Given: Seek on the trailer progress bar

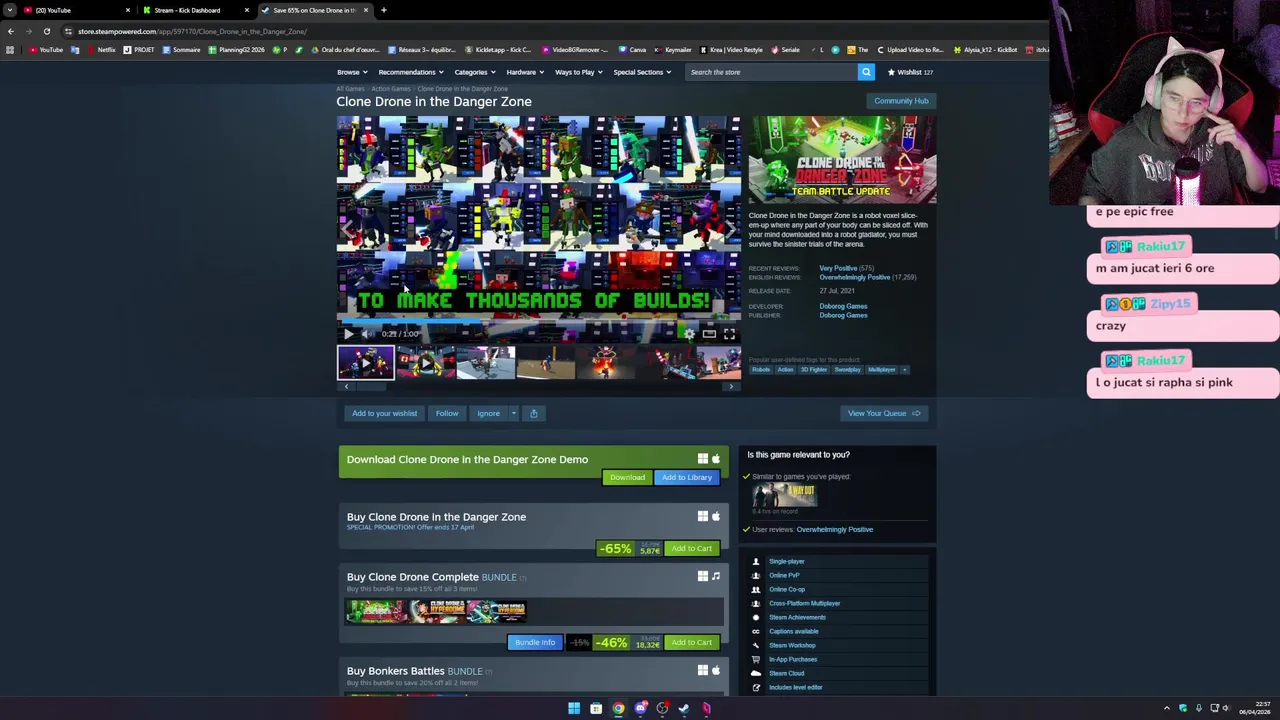Looking at the screenshot, I should click(x=539, y=322).
